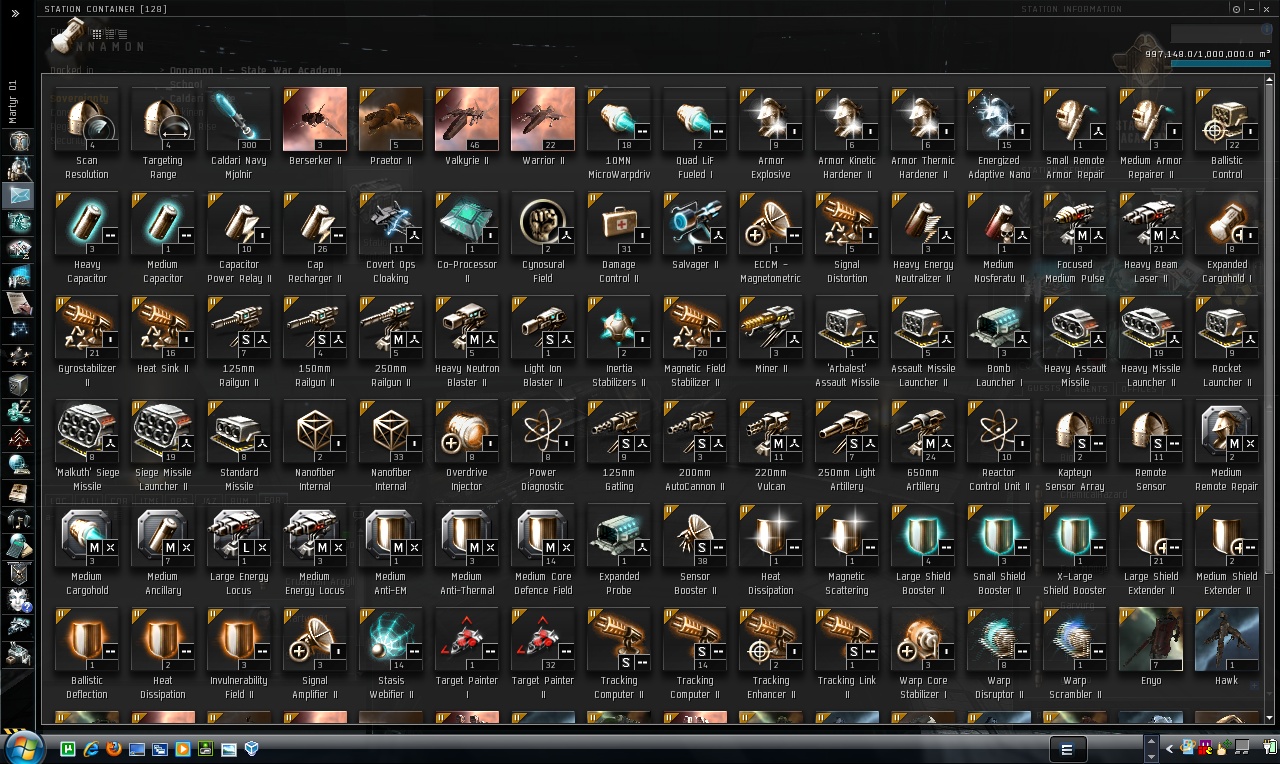This screenshot has height=764, width=1280.
Task: Select the Invulnerability Field II module
Action: pyautogui.click(x=239, y=639)
